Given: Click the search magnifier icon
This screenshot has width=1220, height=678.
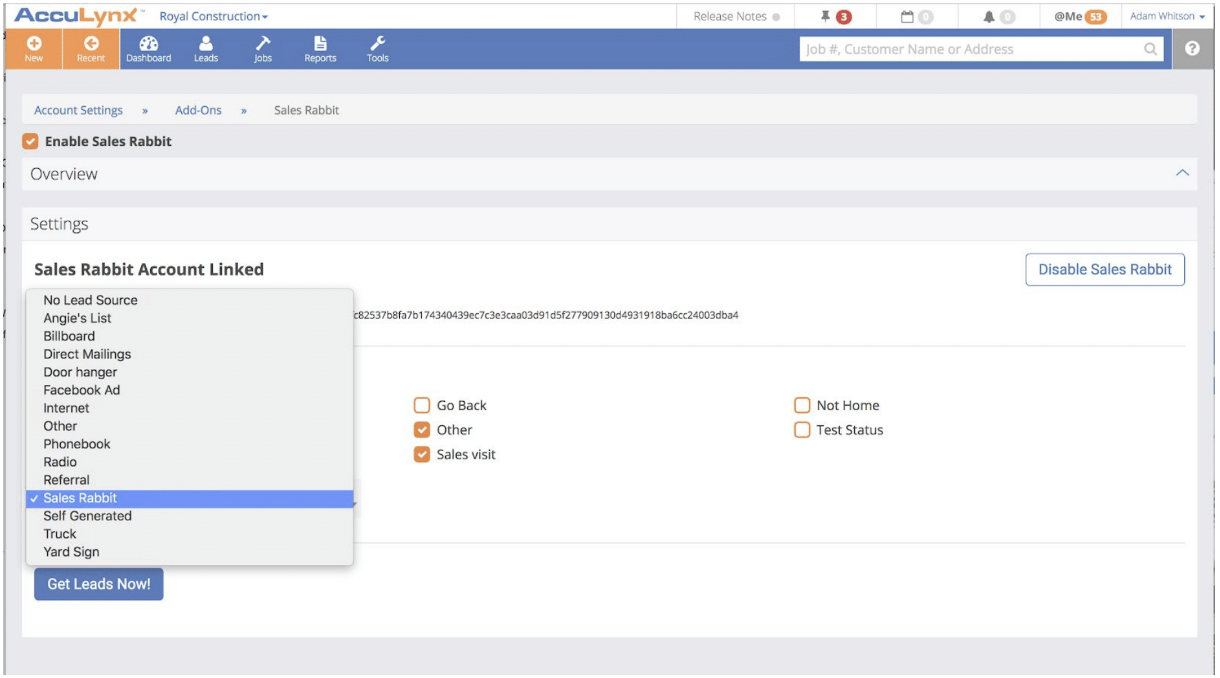Looking at the screenshot, I should pyautogui.click(x=1151, y=49).
